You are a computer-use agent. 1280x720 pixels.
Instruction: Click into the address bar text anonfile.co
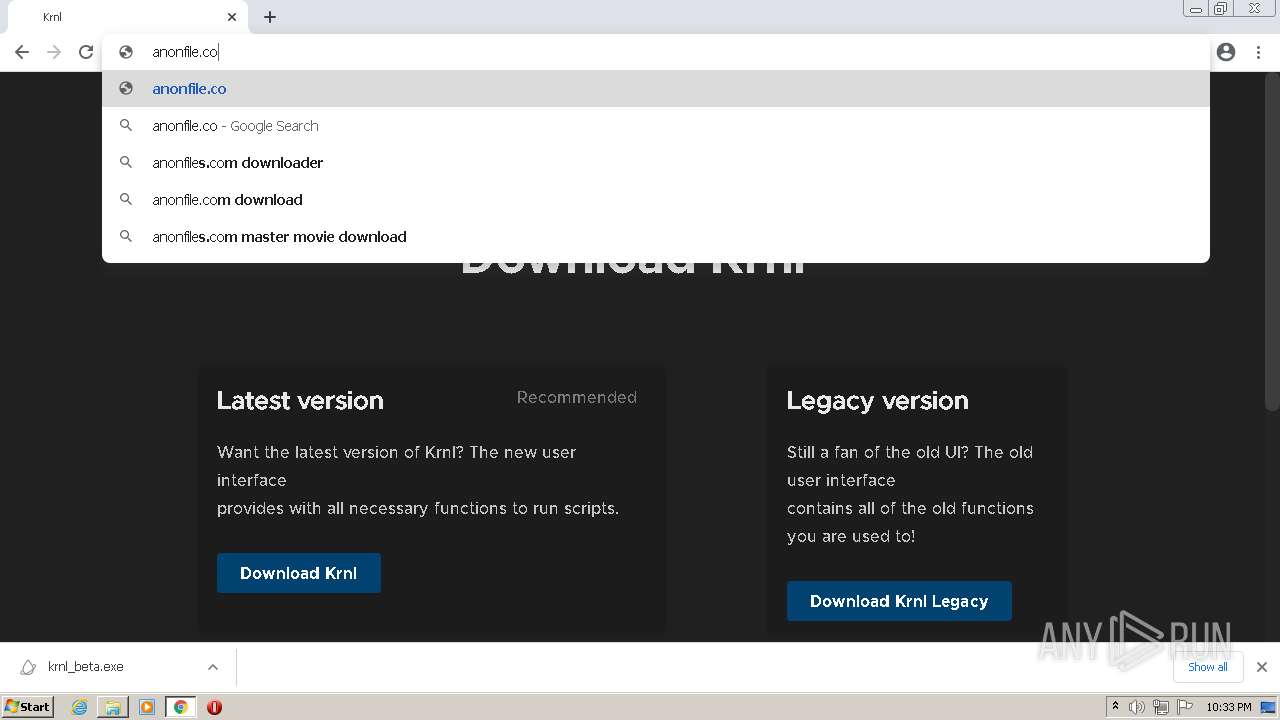(x=185, y=52)
